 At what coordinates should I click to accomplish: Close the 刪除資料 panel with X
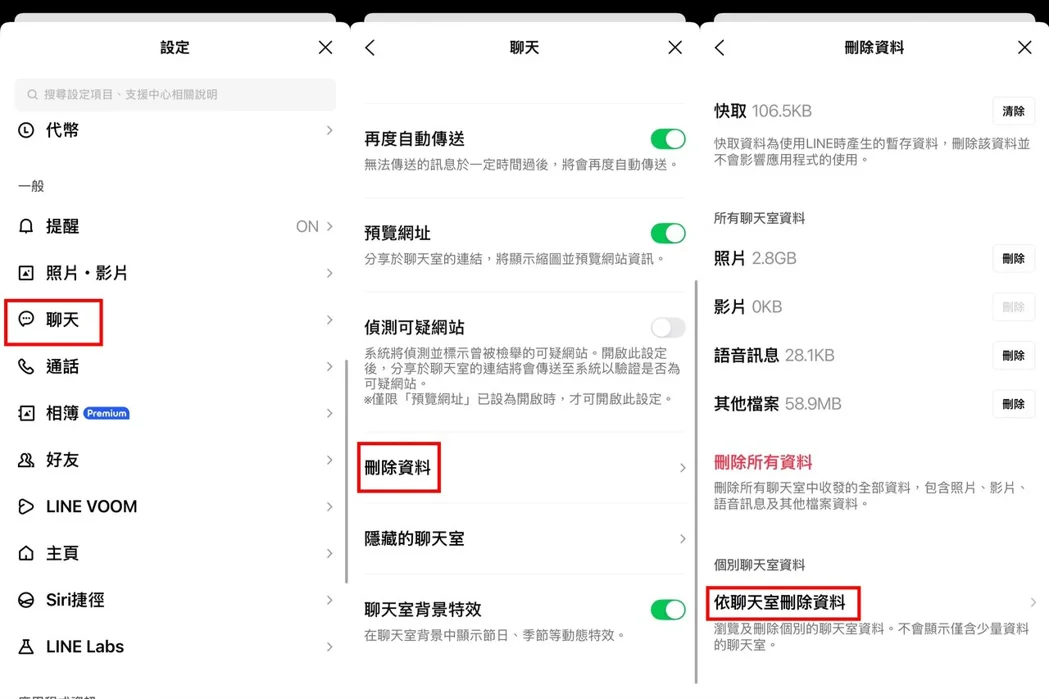coord(1024,47)
